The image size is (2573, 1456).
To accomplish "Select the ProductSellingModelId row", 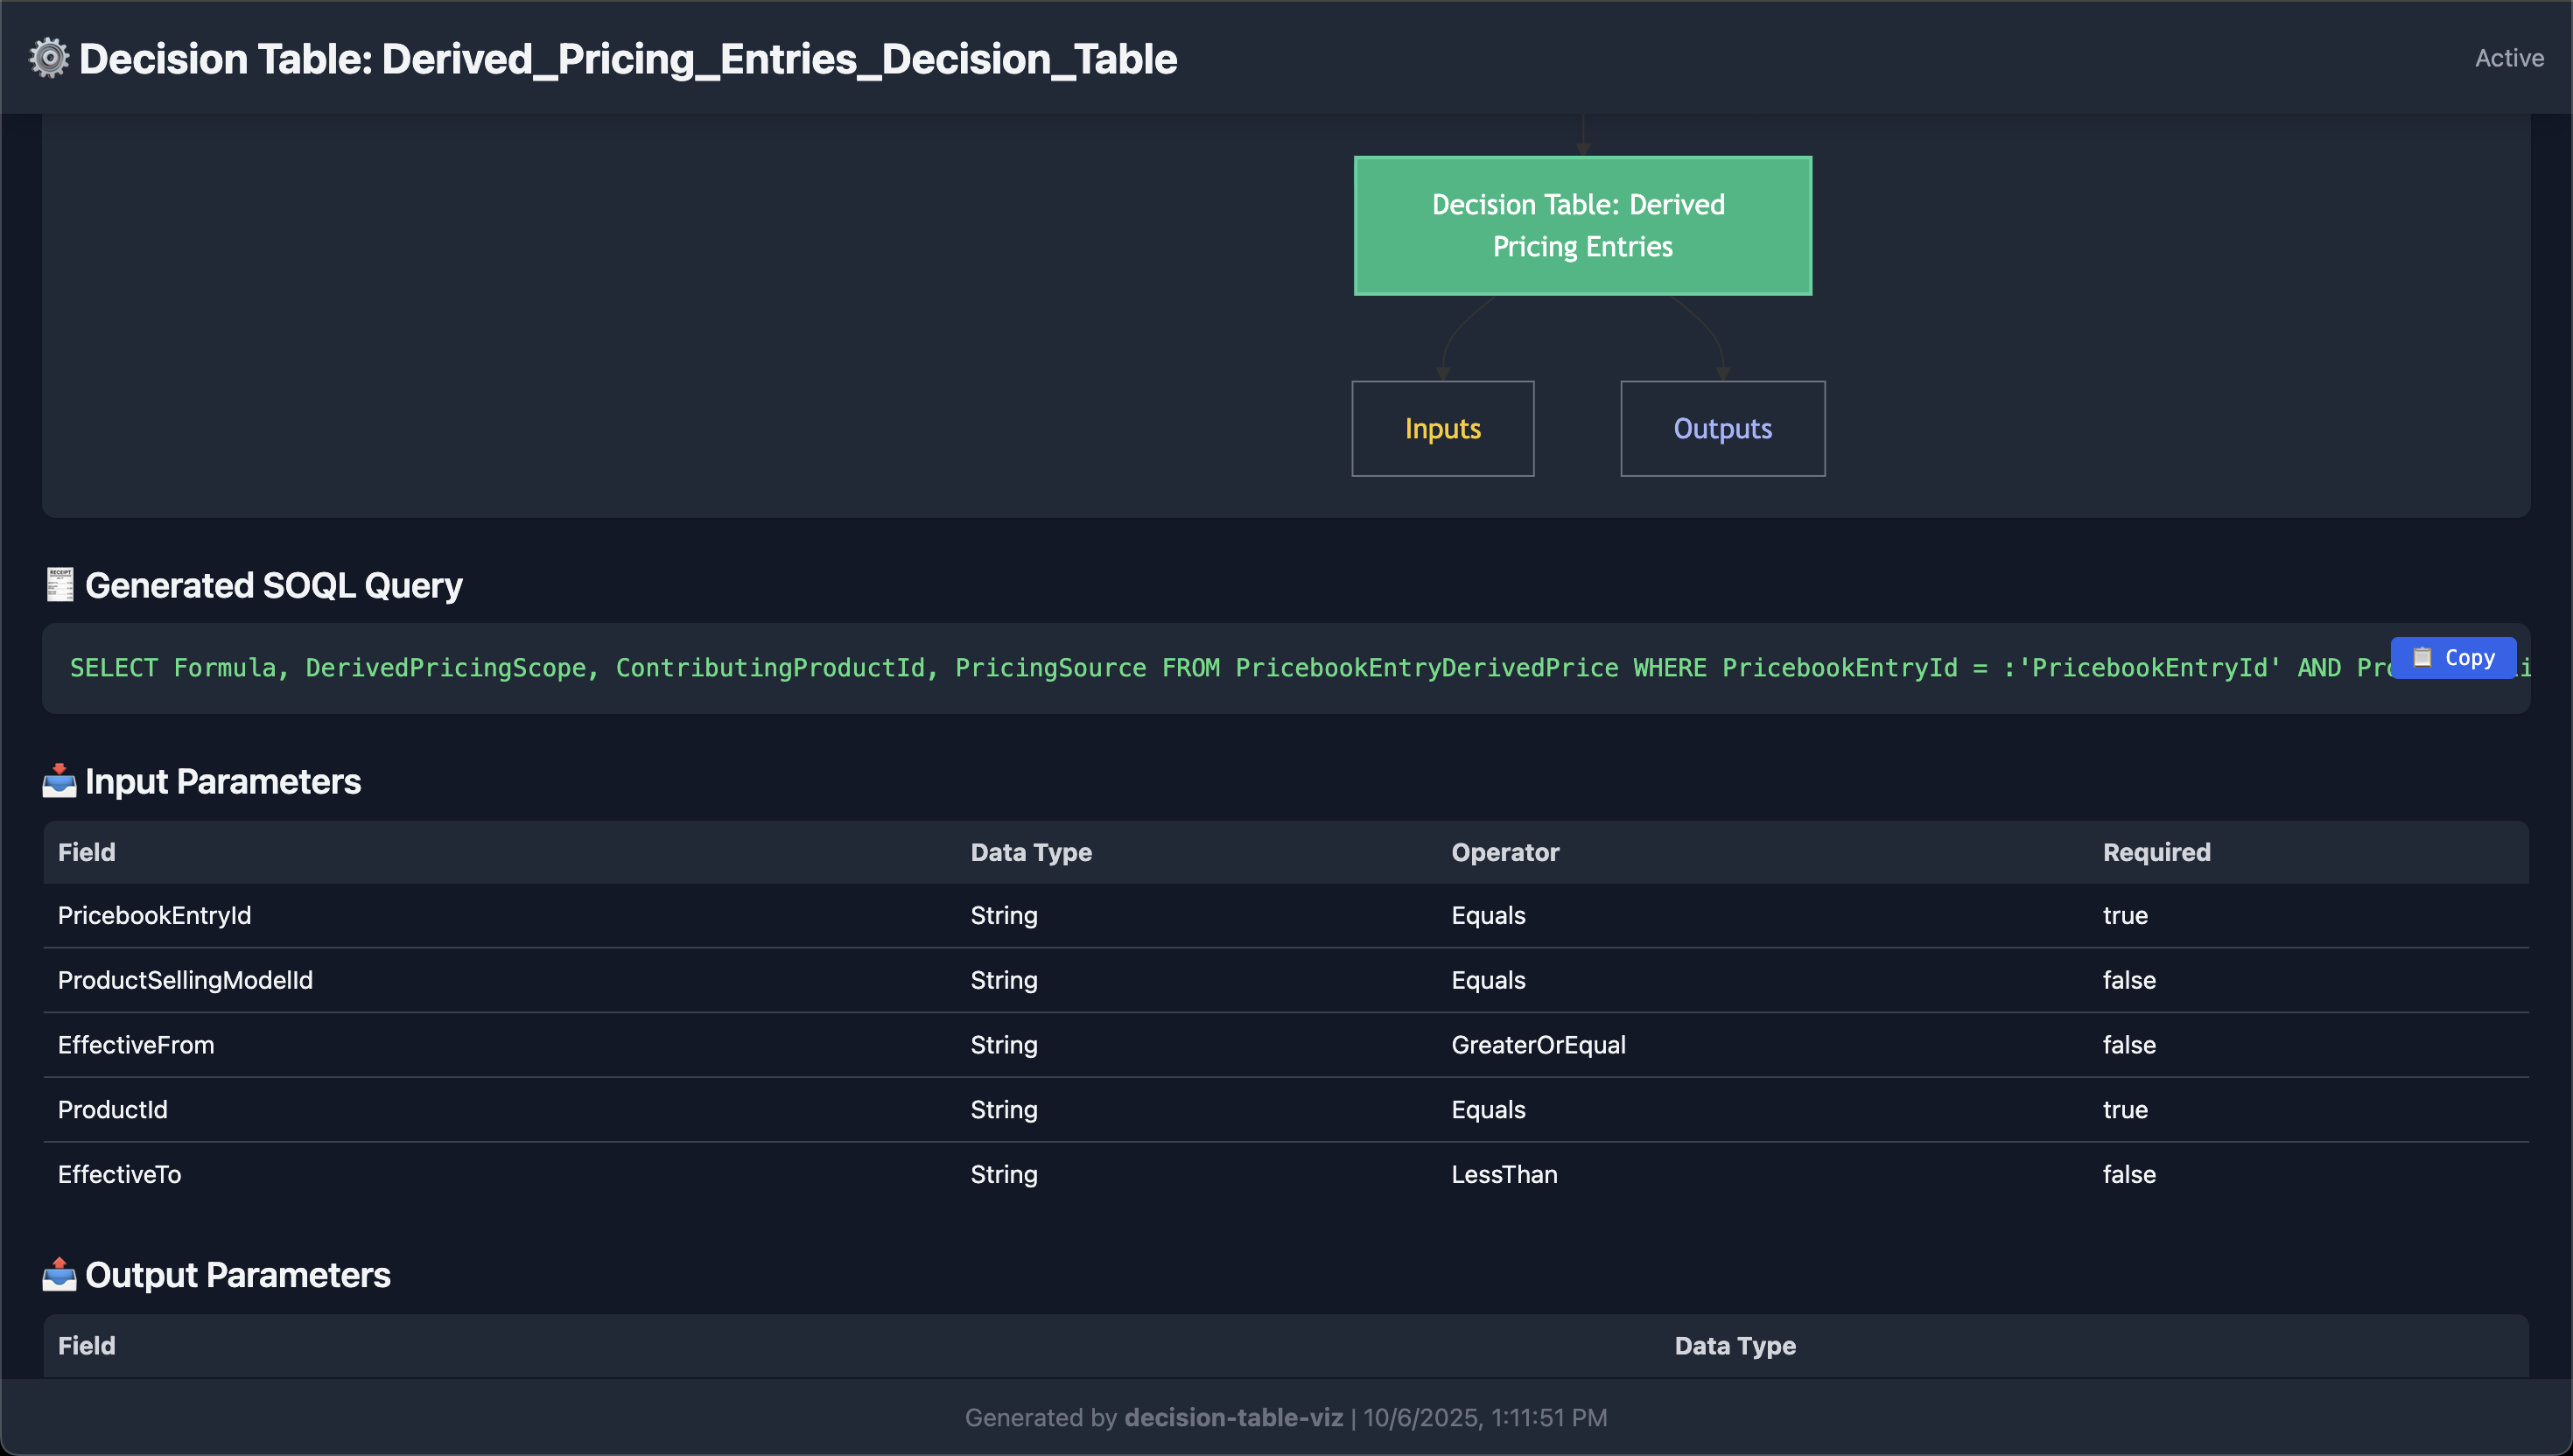I will pos(185,980).
